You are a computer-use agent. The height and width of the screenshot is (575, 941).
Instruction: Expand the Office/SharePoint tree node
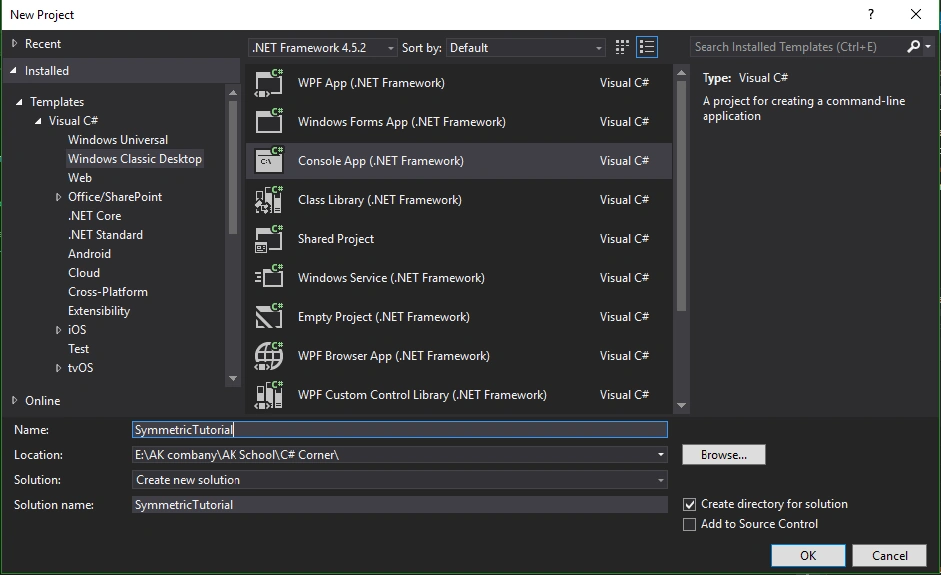point(58,197)
